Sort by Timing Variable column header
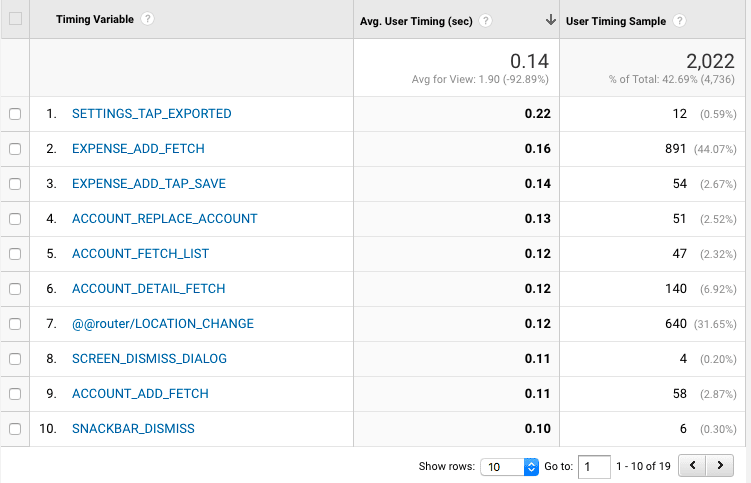751x483 pixels. [94, 19]
